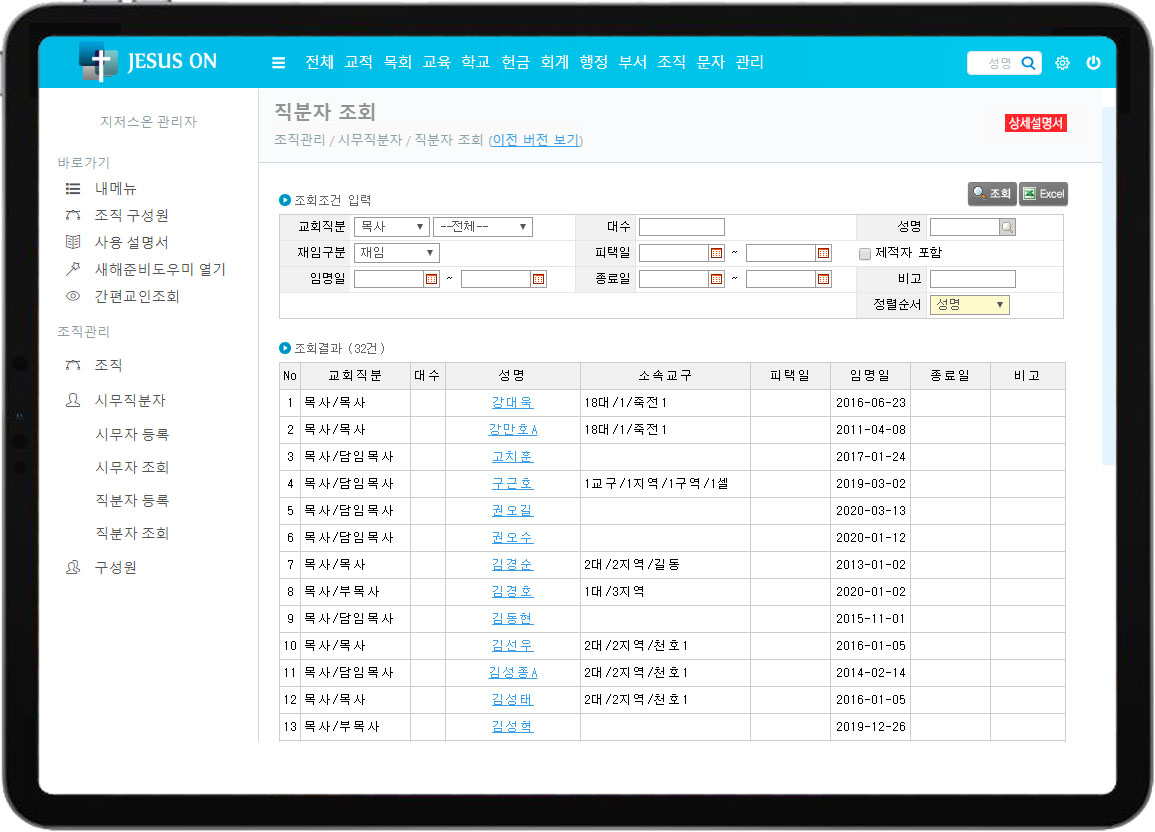Click the settings gear icon

coord(1062,63)
